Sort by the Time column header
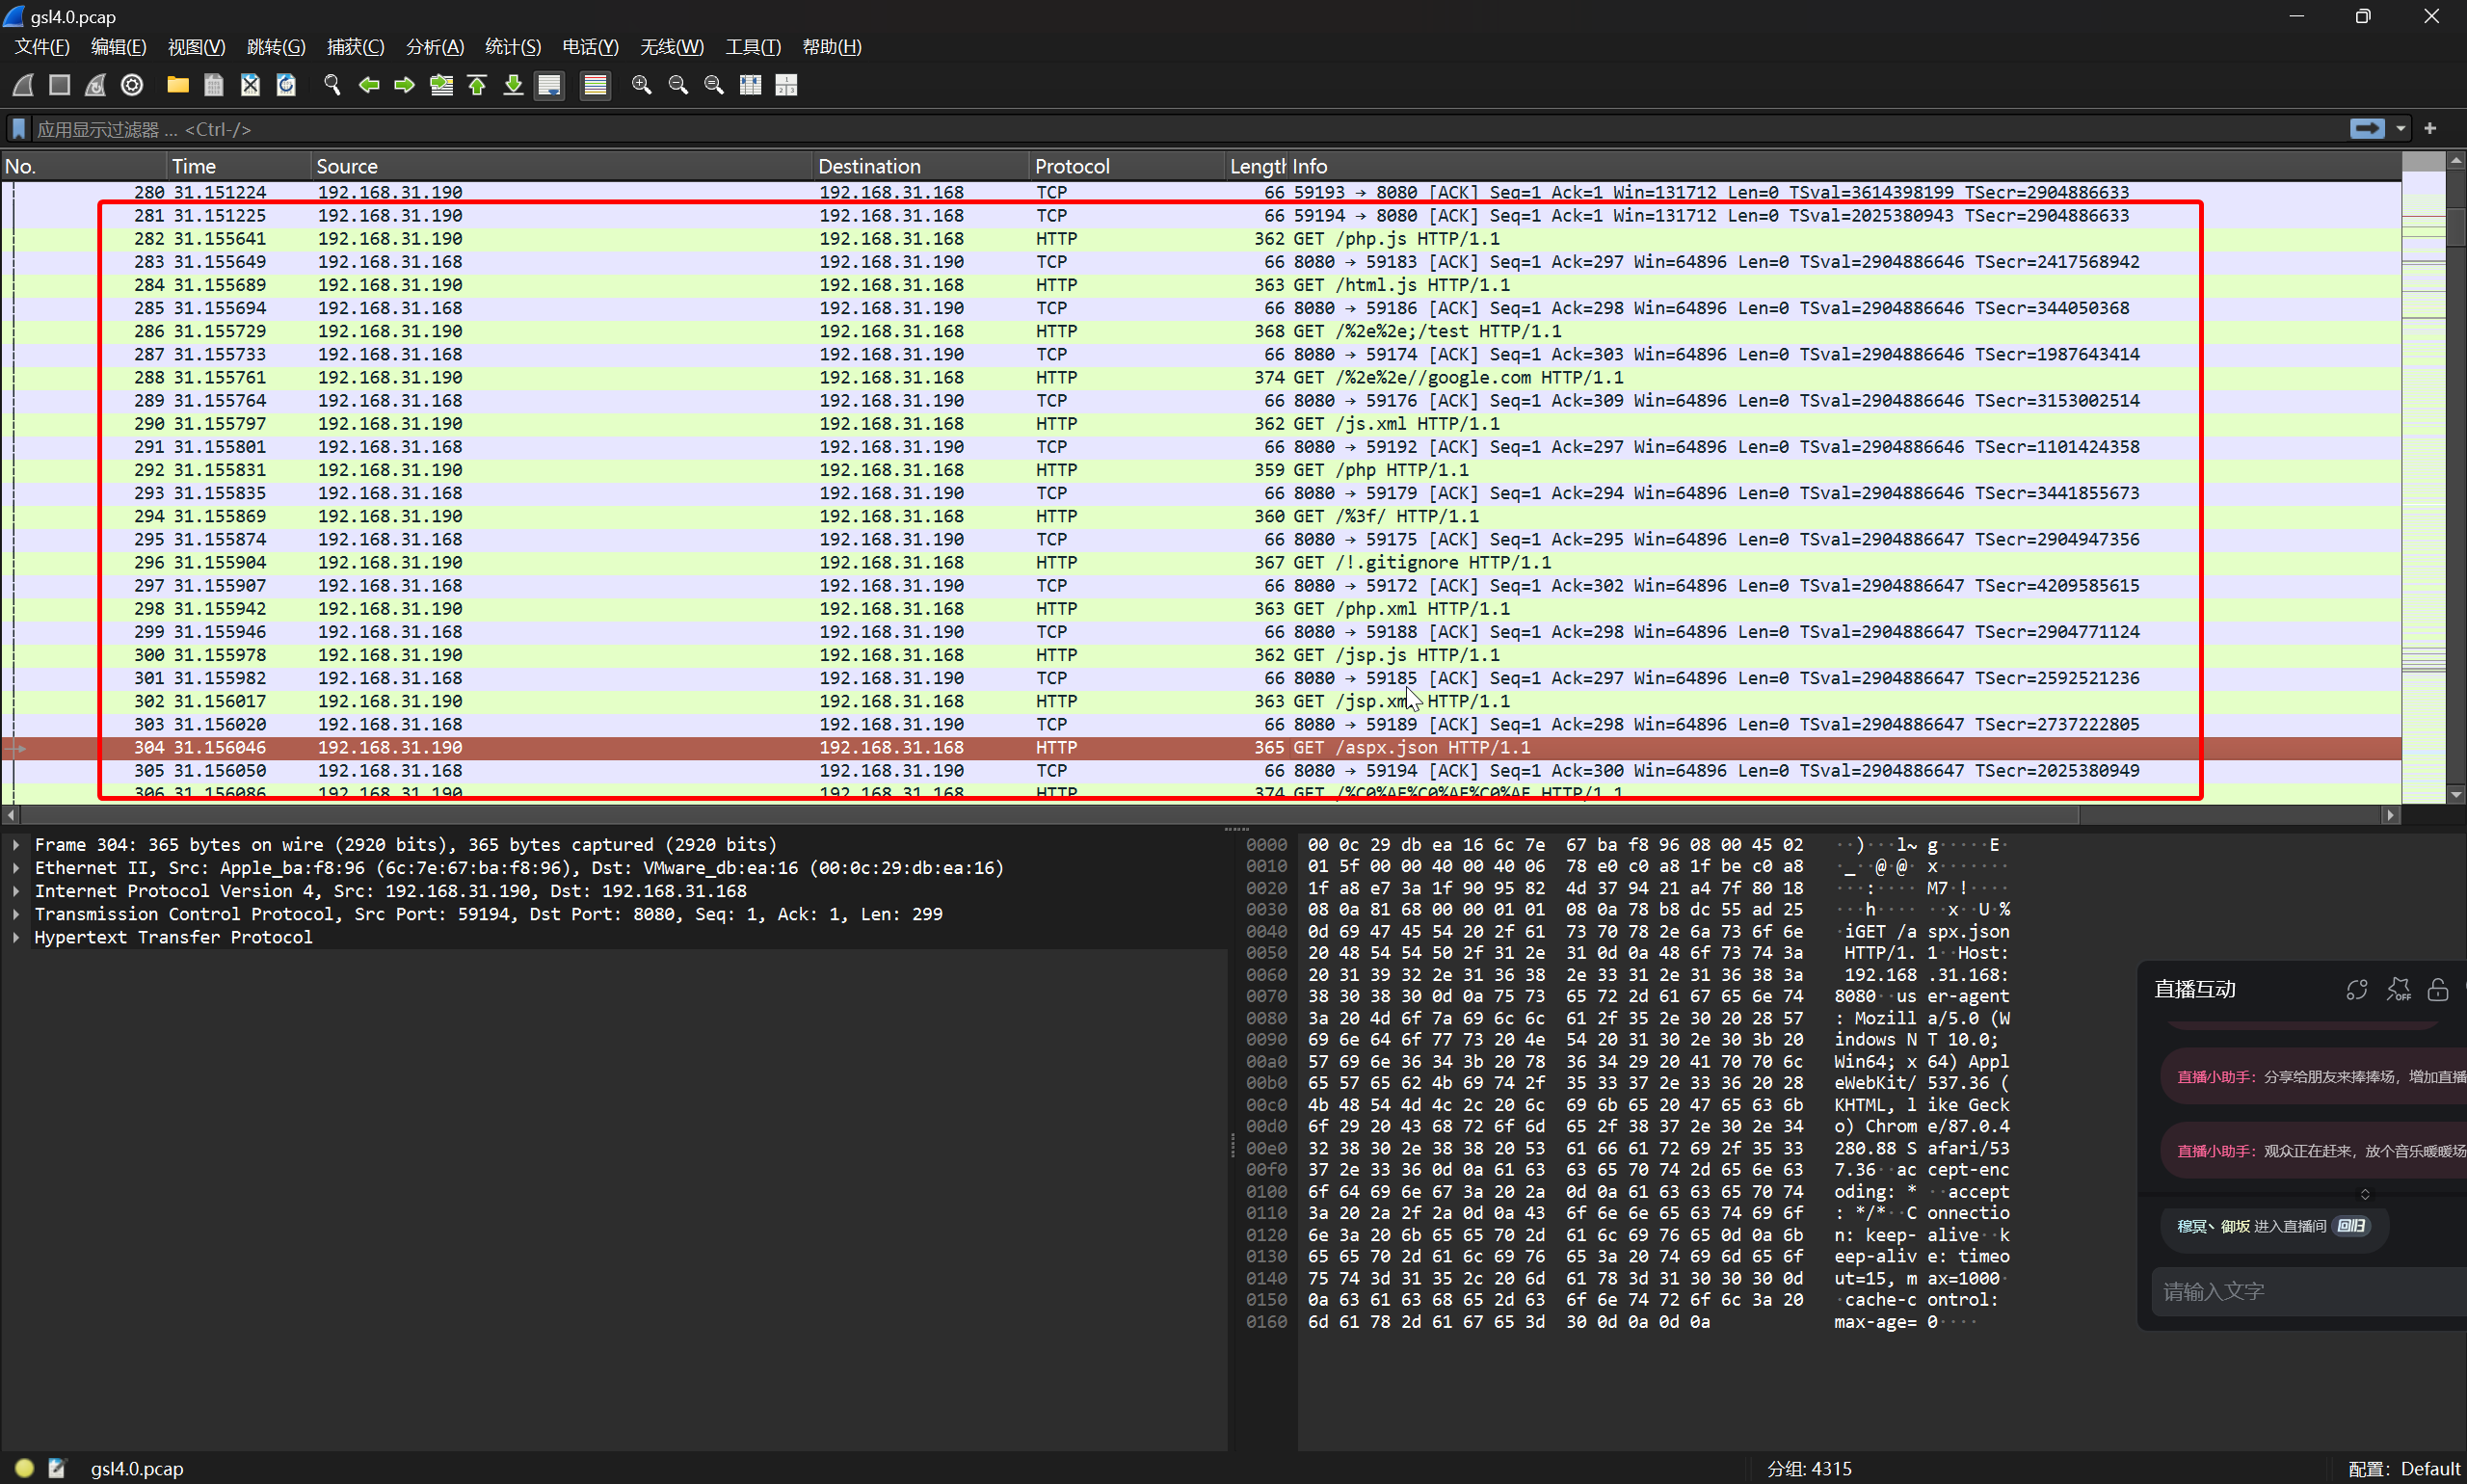This screenshot has width=2467, height=1484. [x=239, y=166]
